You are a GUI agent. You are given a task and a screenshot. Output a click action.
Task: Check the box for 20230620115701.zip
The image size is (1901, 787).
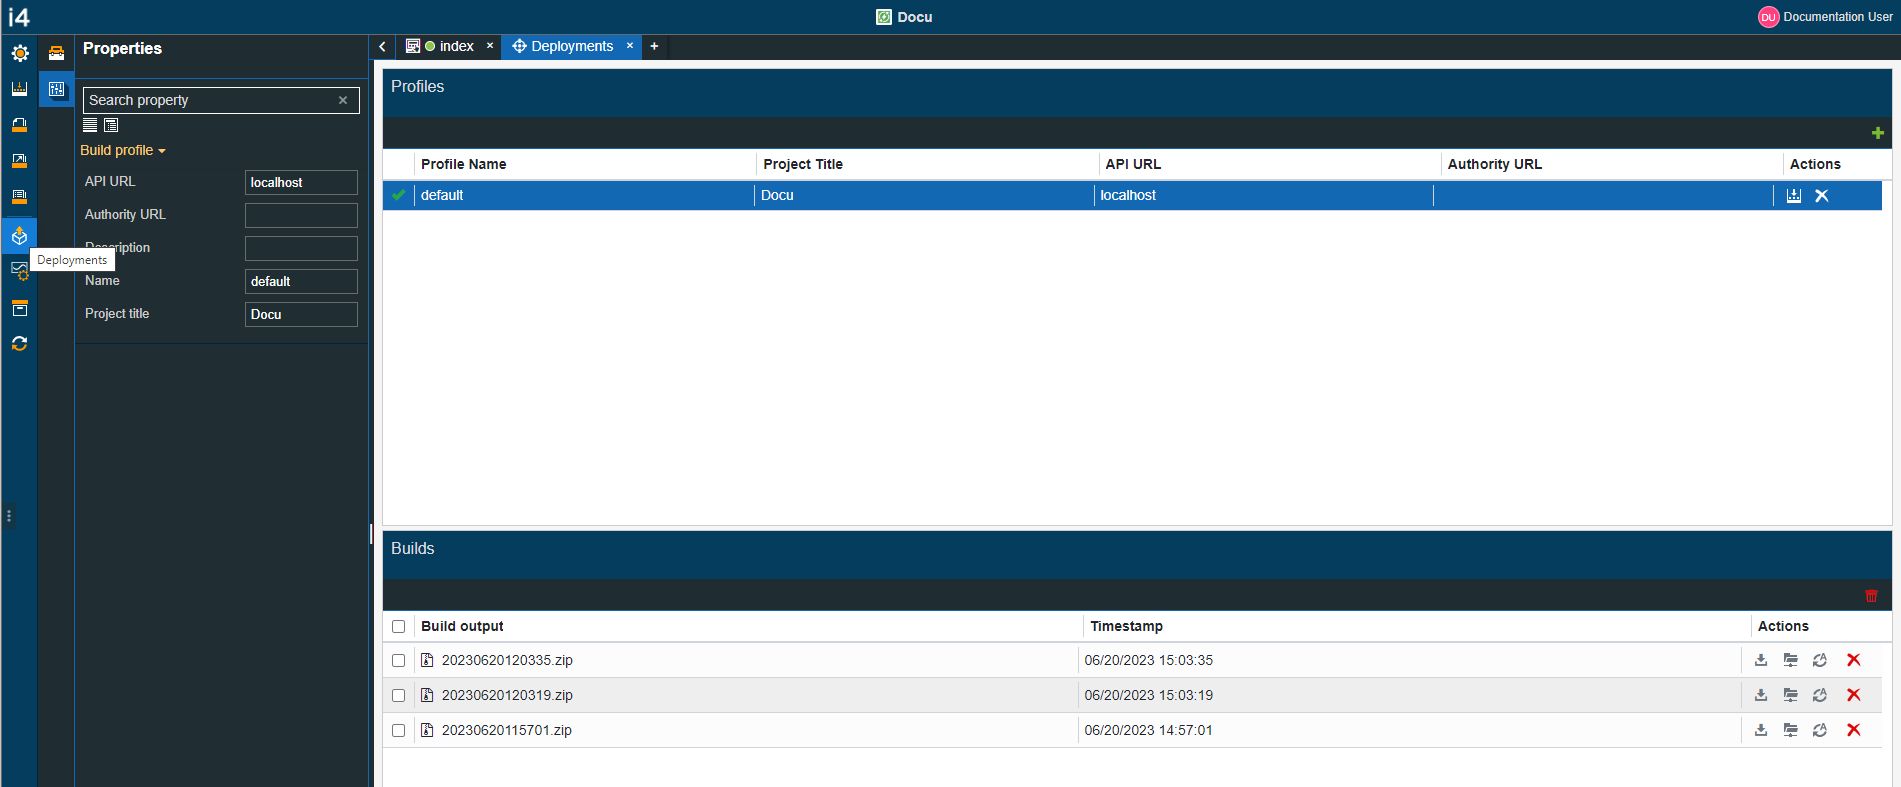click(x=398, y=730)
